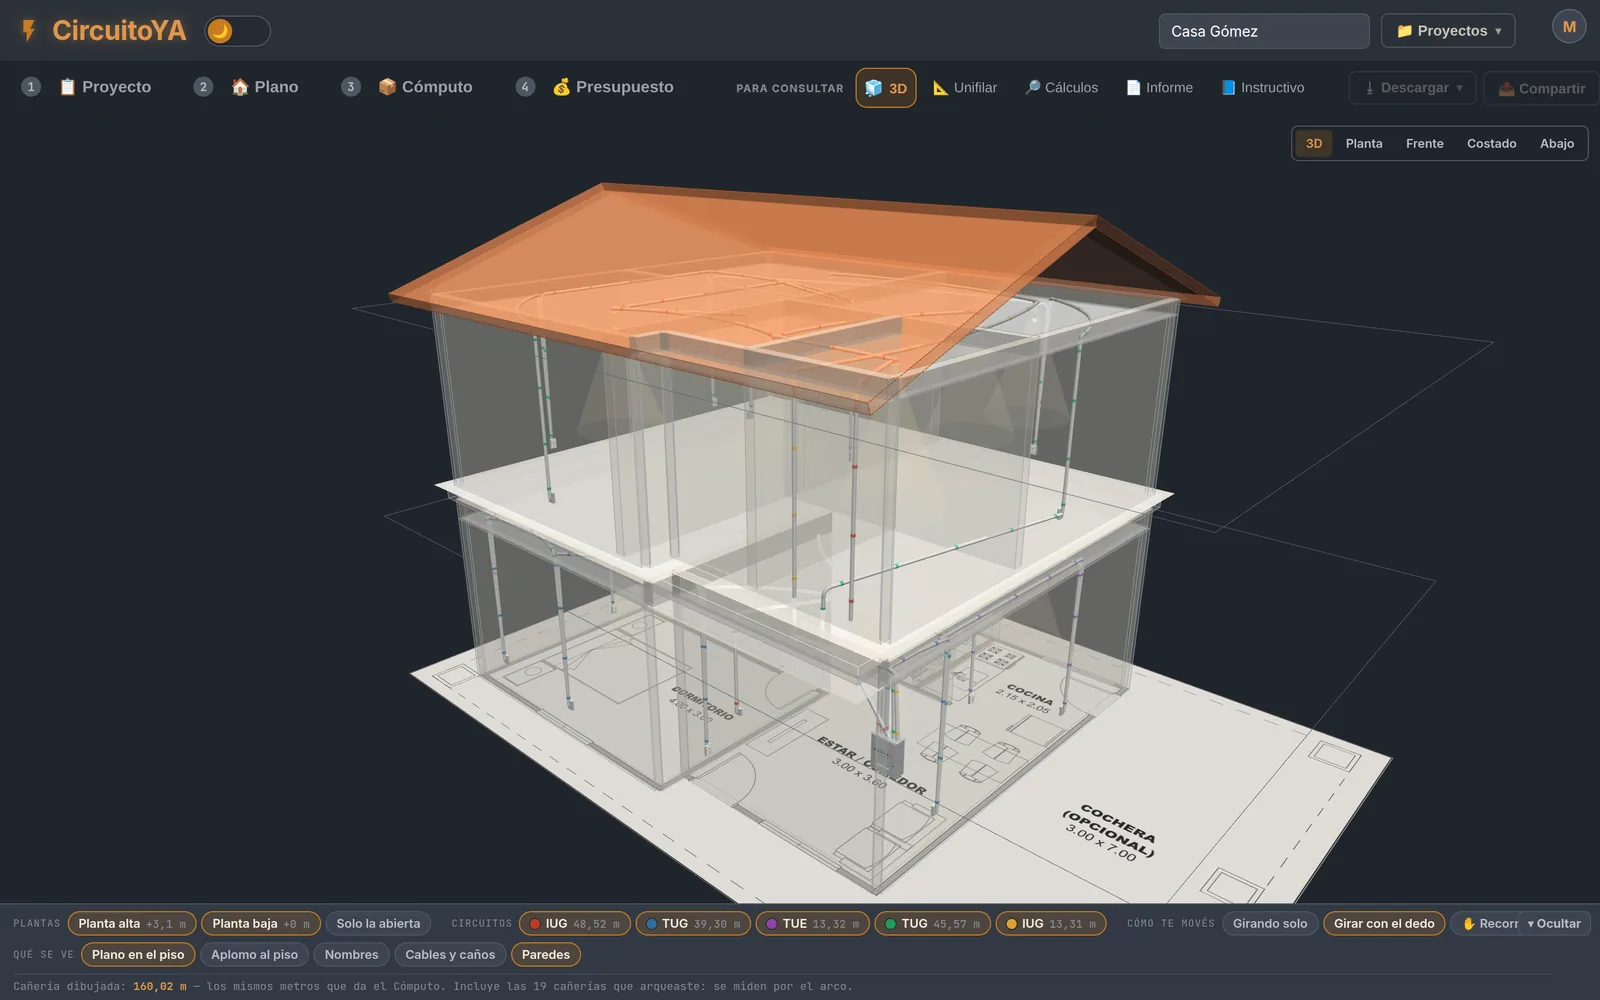This screenshot has height=1000, width=1600.
Task: Open the Instructivo book view
Action: pos(1263,88)
